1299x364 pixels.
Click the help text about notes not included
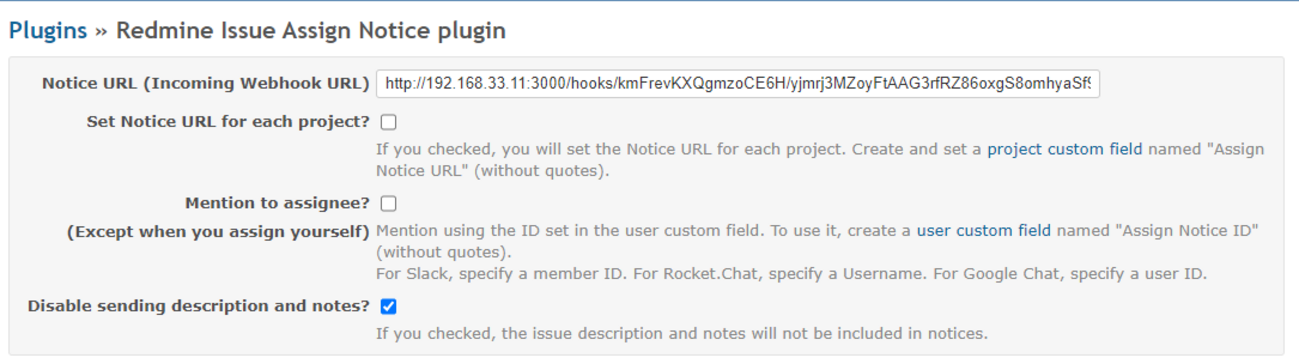point(682,333)
